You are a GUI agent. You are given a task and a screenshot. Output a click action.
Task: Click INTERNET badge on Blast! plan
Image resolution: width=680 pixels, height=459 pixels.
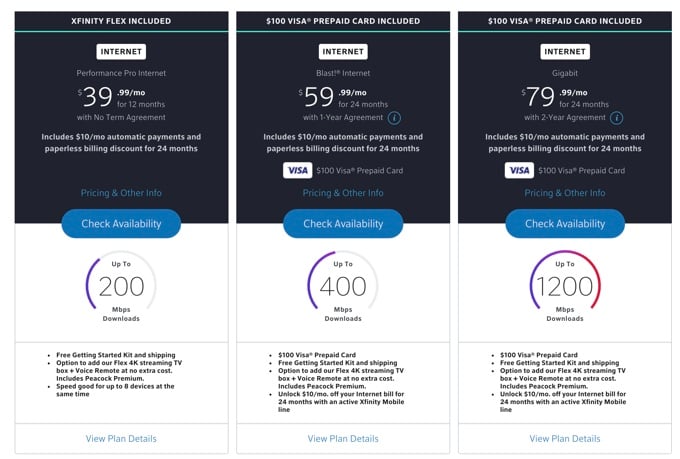pos(343,52)
